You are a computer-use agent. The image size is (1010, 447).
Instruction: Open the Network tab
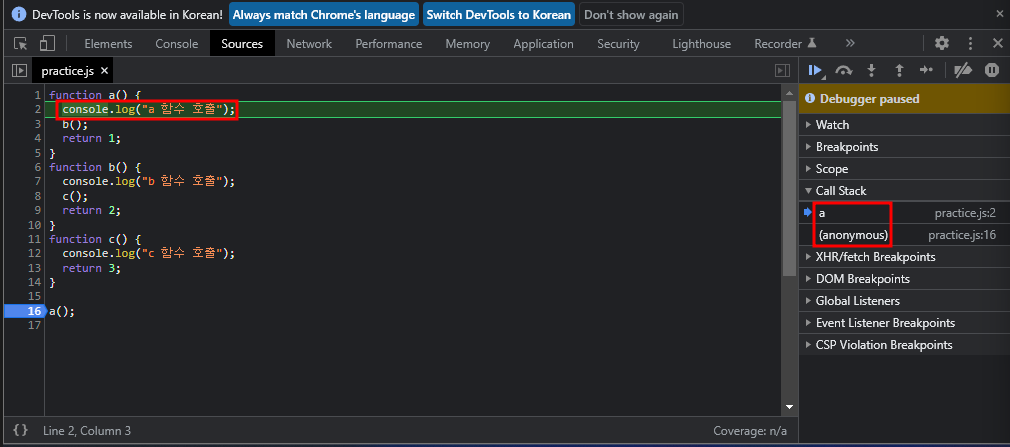point(309,44)
